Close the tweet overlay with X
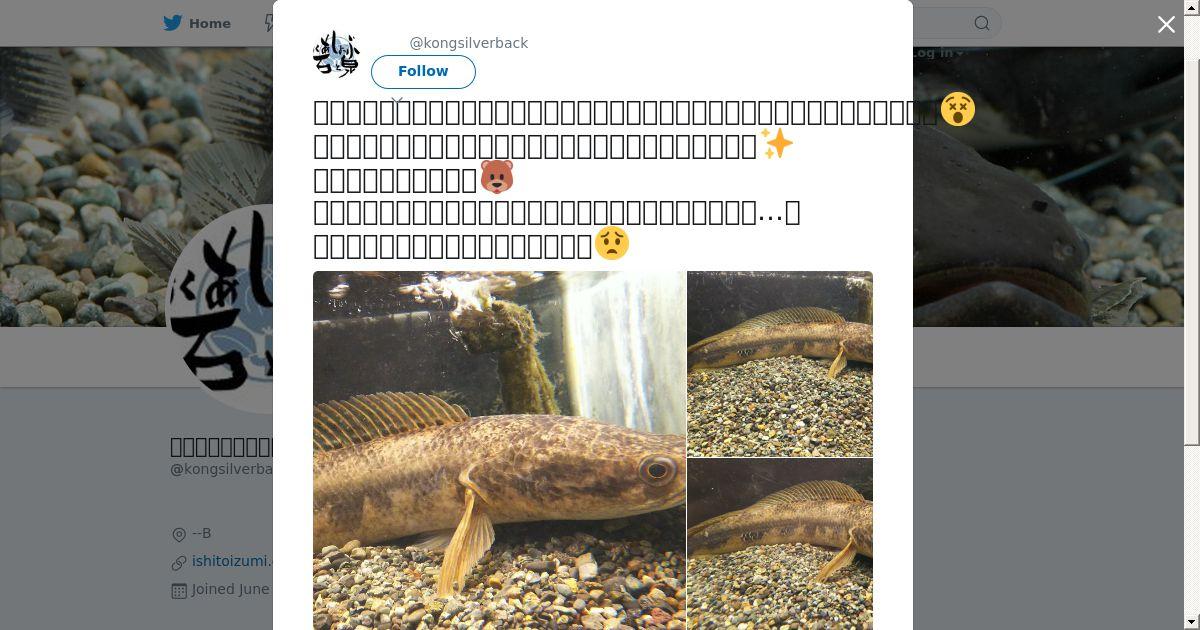Image resolution: width=1200 pixels, height=630 pixels. 1166,24
